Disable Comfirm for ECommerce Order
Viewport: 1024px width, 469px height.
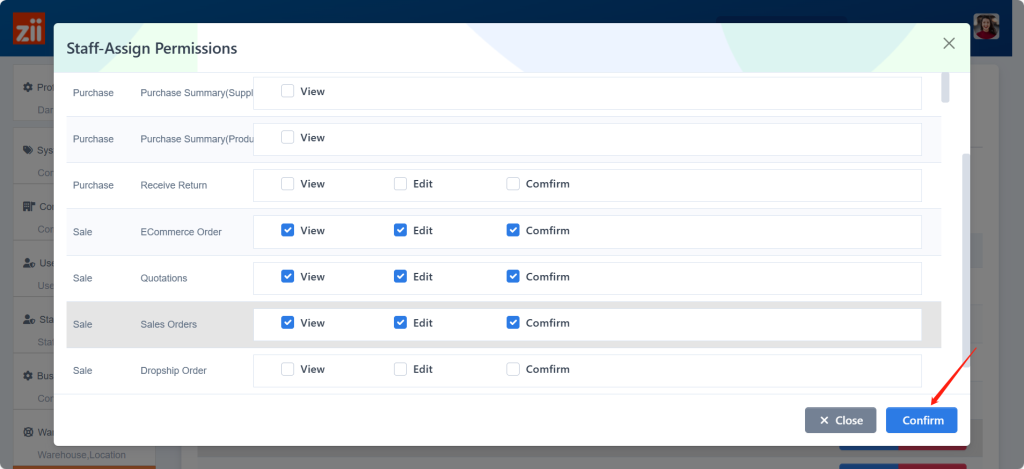pyautogui.click(x=513, y=230)
